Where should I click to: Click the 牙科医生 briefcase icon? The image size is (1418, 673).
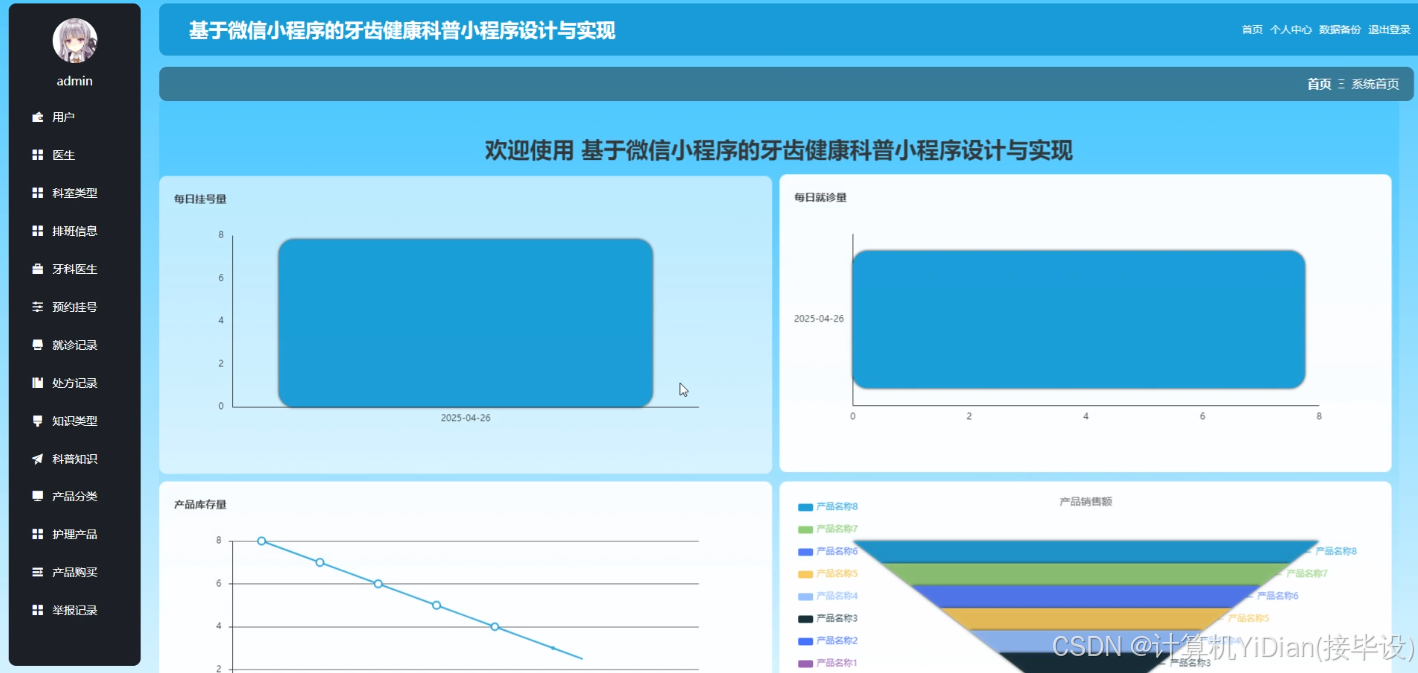pos(37,269)
